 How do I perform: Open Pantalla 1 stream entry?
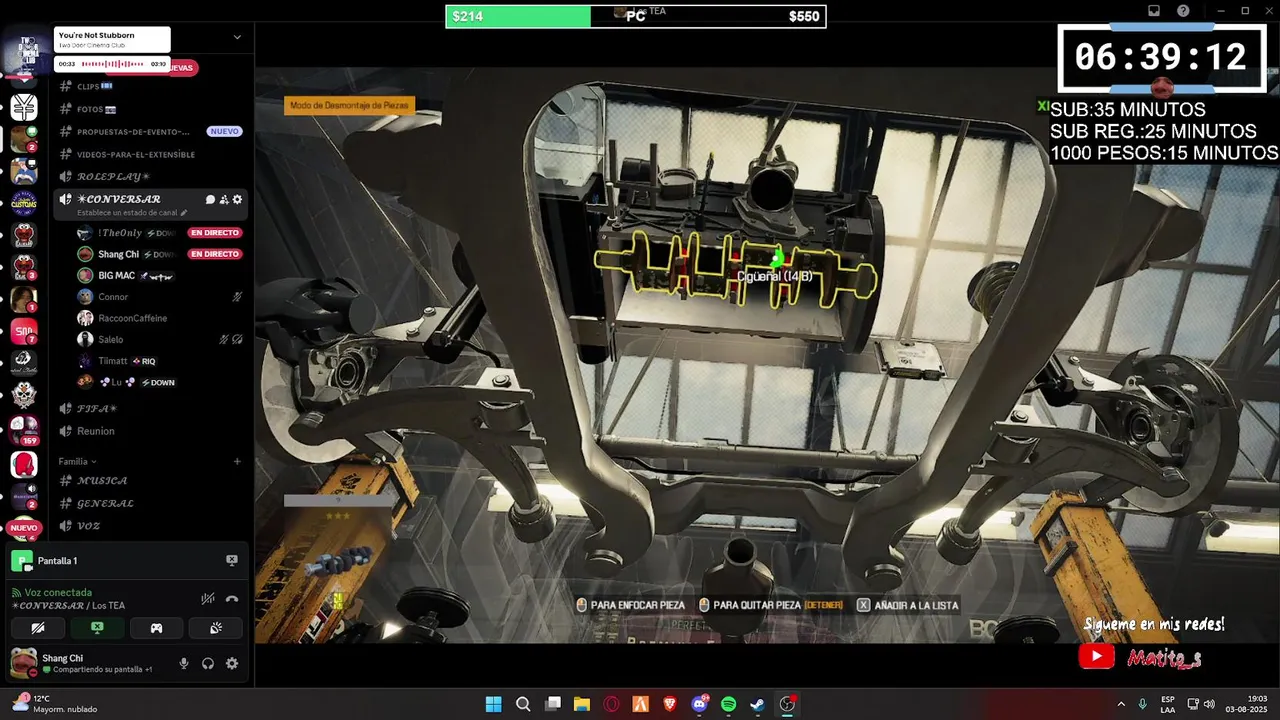(x=125, y=561)
